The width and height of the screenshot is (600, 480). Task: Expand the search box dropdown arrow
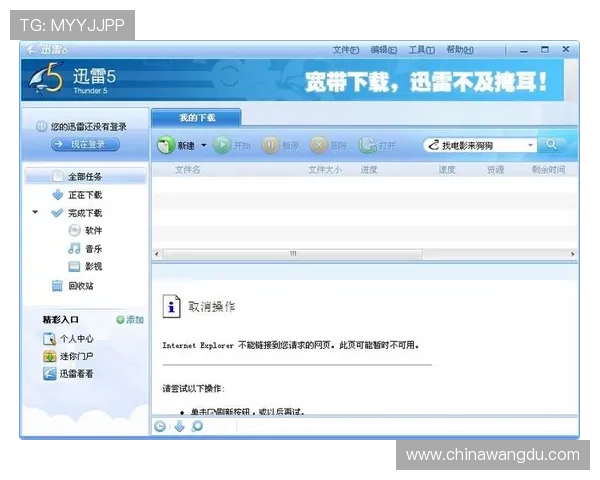tap(530, 145)
